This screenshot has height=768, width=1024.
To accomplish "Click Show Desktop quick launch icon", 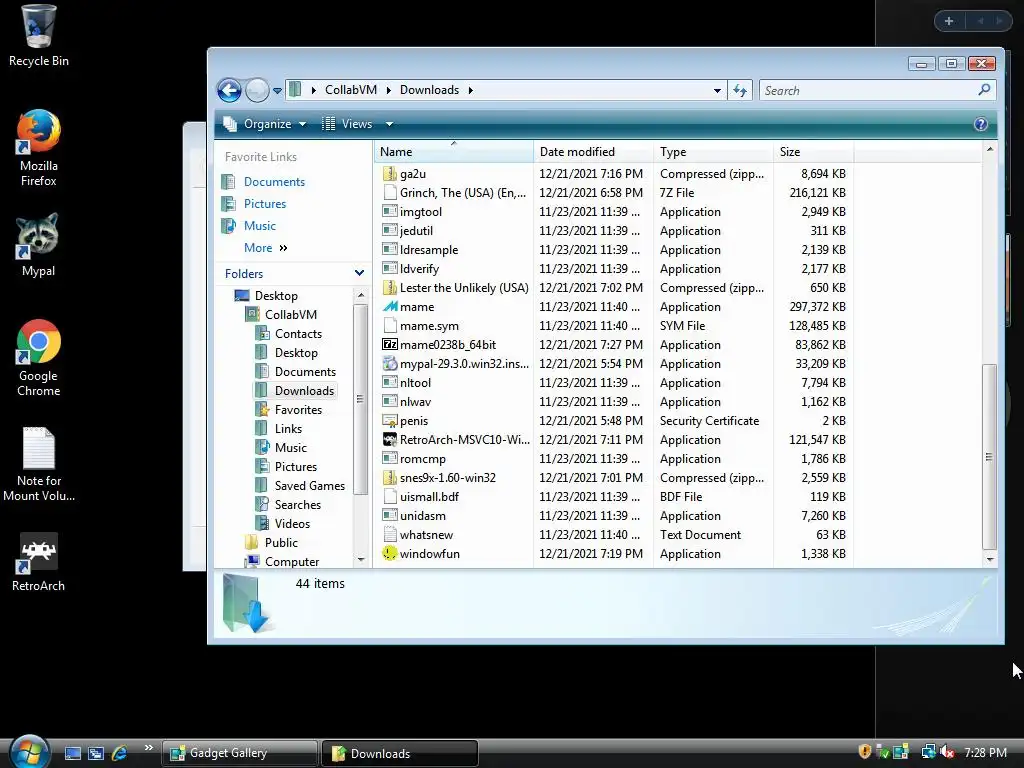I will click(x=72, y=753).
